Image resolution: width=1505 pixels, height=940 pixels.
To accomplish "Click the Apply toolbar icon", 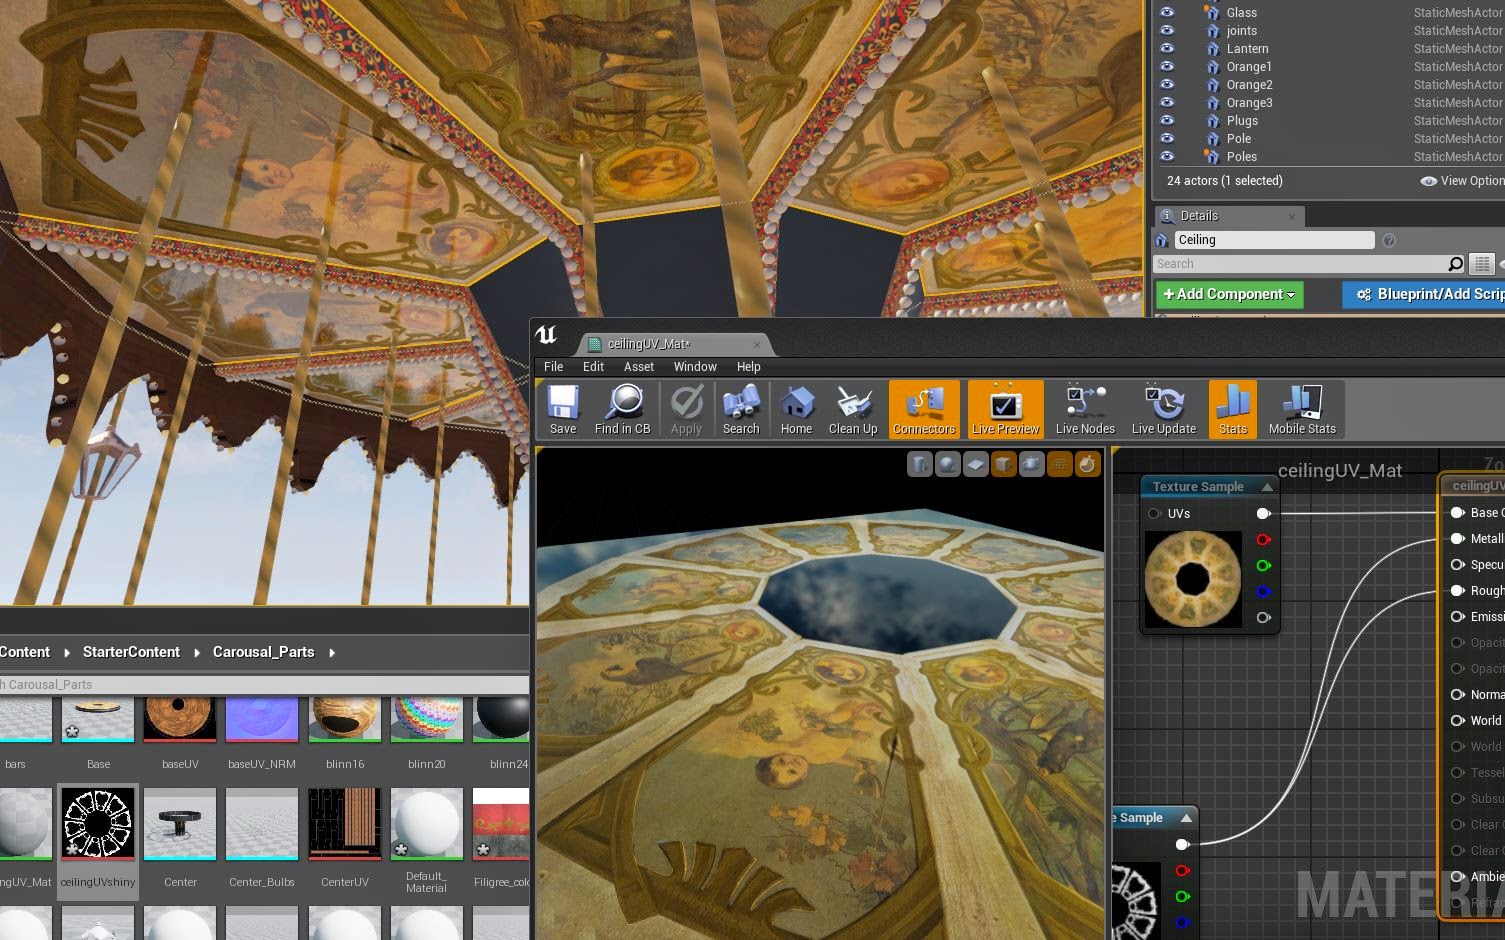I will (x=686, y=409).
